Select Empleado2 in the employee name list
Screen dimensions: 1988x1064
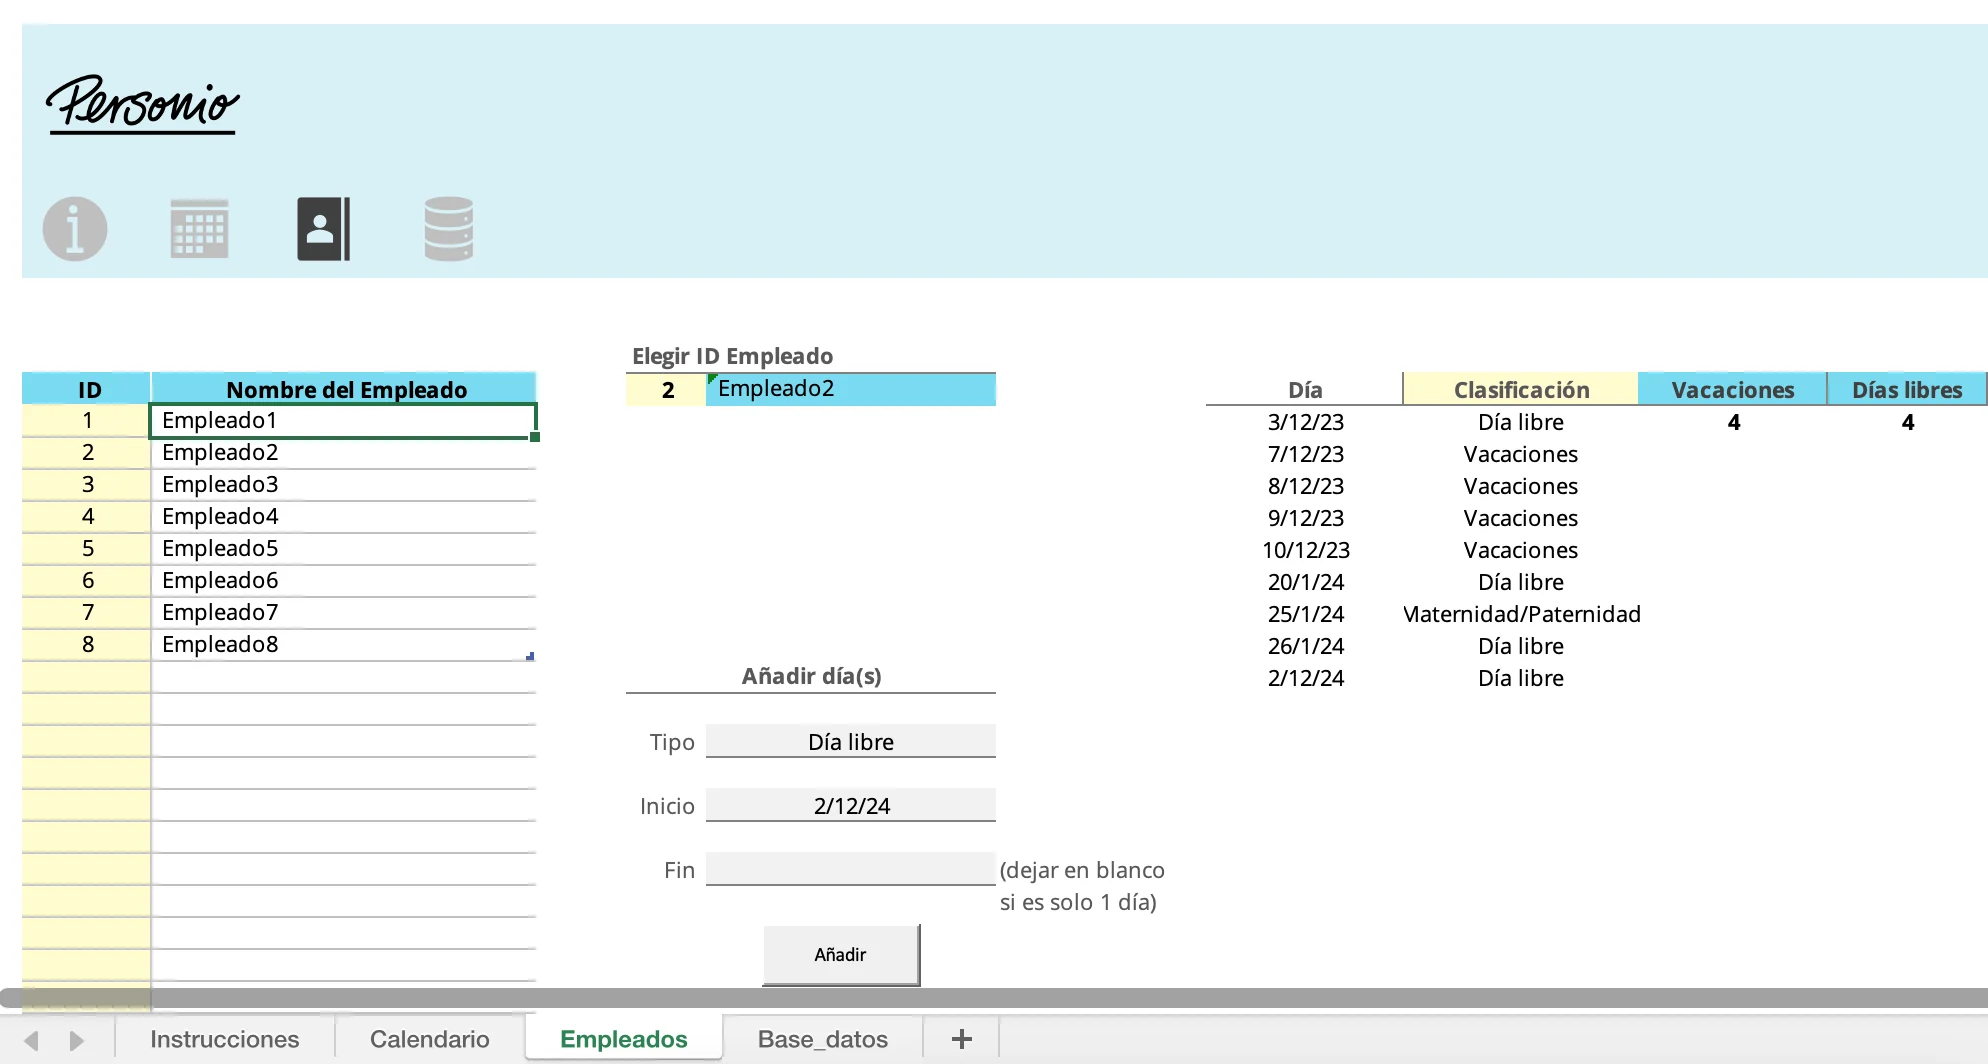pyautogui.click(x=343, y=453)
